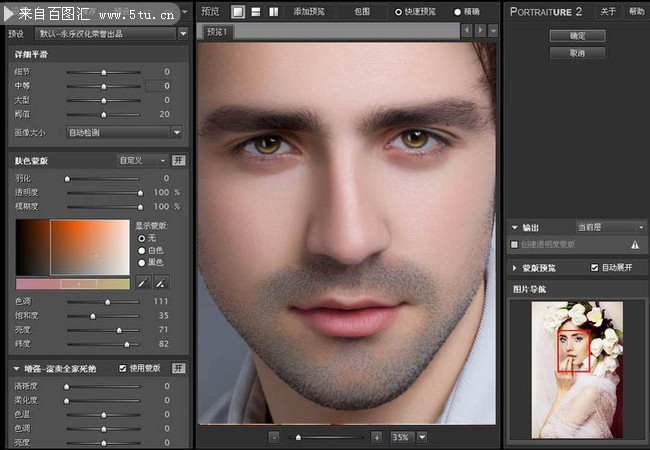
Task: Uncheck the 自动展开 auto expand checkbox
Action: (x=594, y=268)
